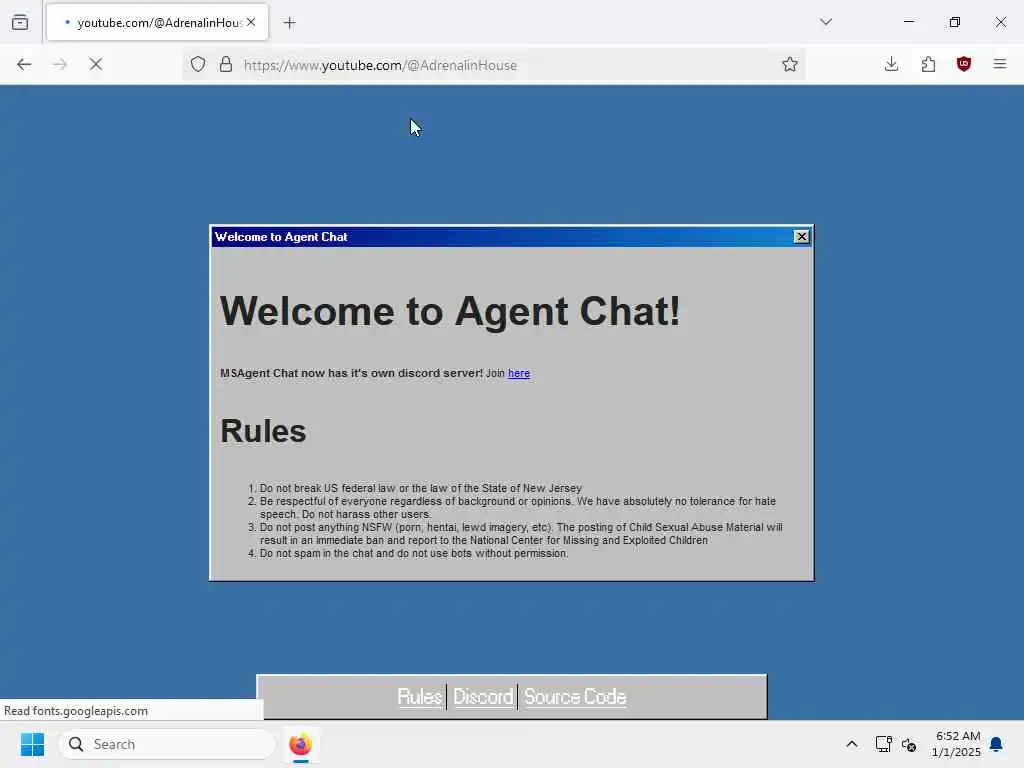Close the Welcome to Agent Chat dialog

pyautogui.click(x=801, y=237)
